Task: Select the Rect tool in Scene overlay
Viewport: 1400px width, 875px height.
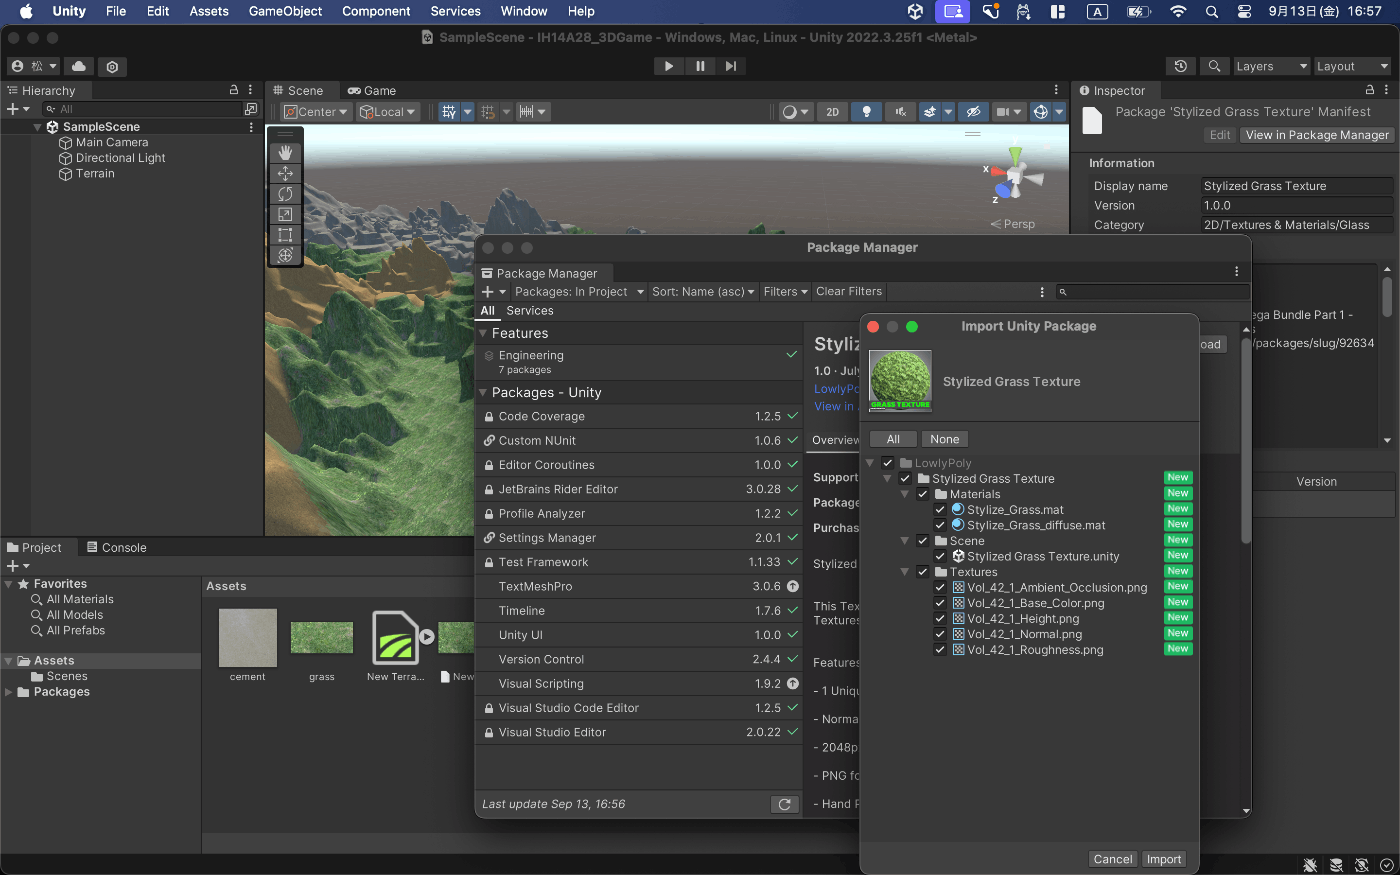Action: (285, 235)
